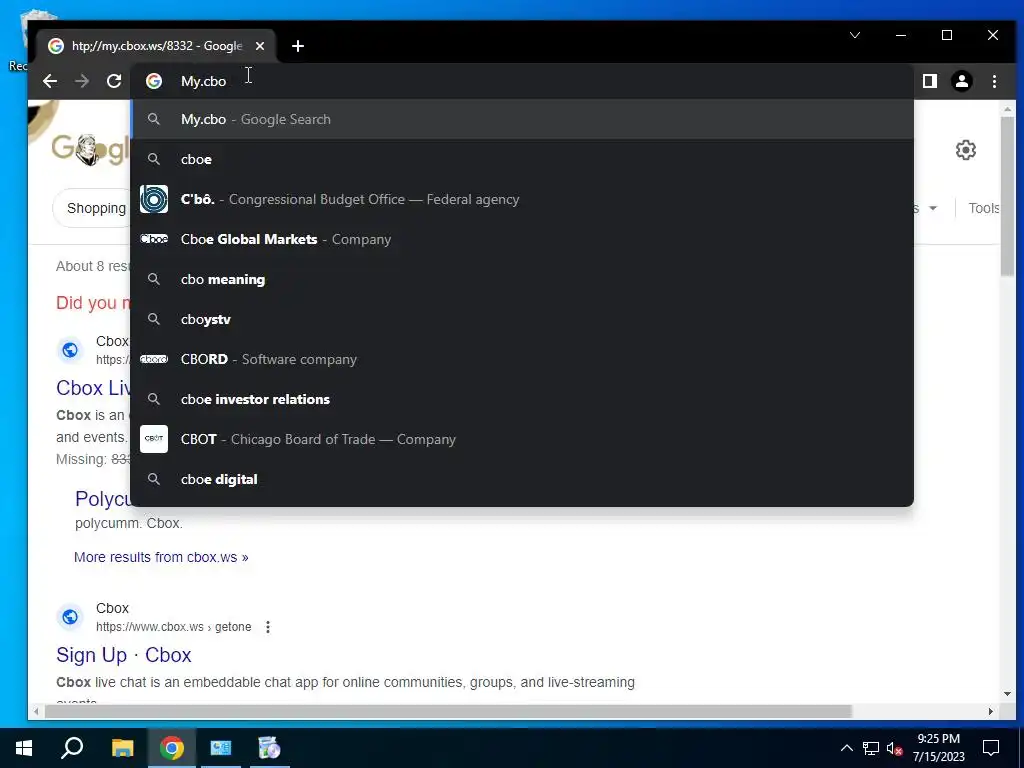Open Windows taskbar search
The height and width of the screenshot is (768, 1024).
tap(72, 748)
